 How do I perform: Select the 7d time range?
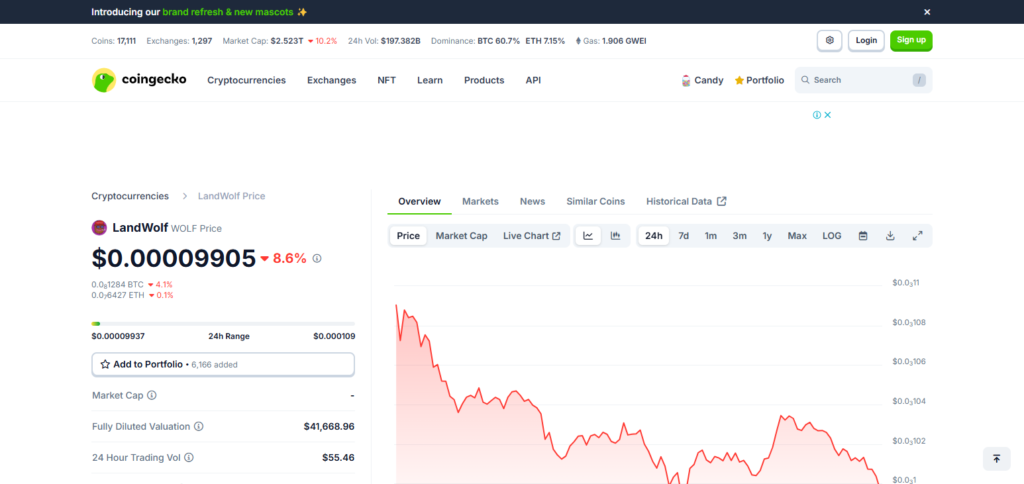(x=683, y=236)
